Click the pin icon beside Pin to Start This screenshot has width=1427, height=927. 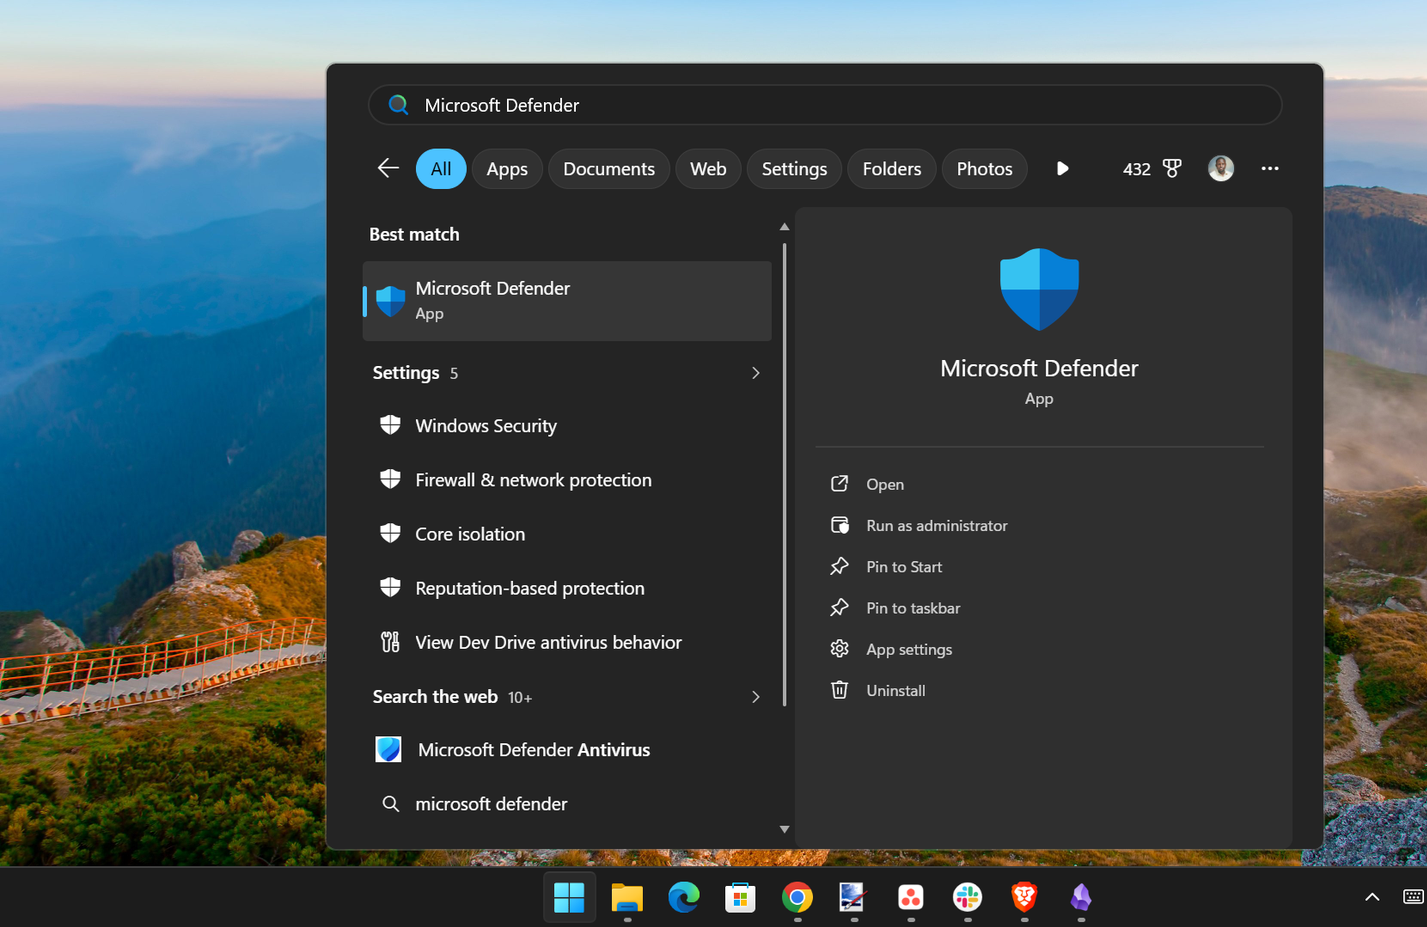tap(839, 566)
